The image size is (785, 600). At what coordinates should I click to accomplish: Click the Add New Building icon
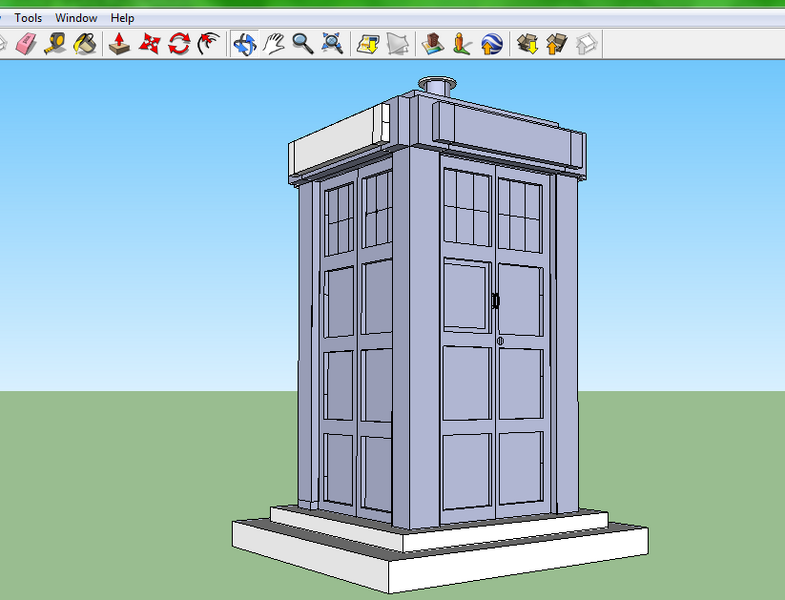tap(433, 44)
